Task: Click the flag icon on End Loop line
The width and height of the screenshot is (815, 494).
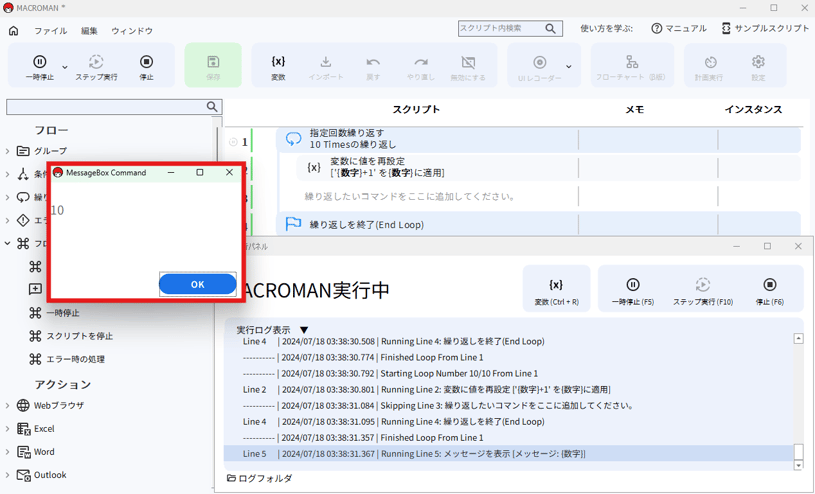Action: click(x=293, y=224)
